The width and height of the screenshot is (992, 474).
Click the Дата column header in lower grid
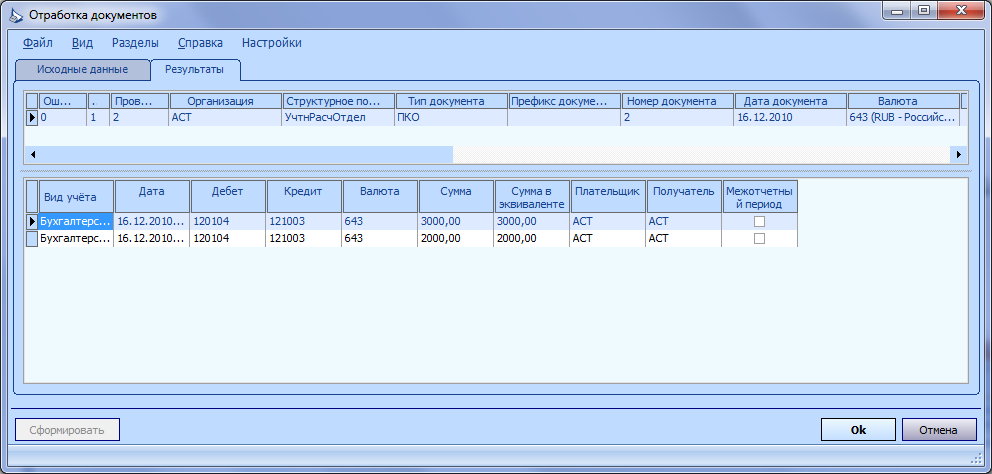[152, 197]
